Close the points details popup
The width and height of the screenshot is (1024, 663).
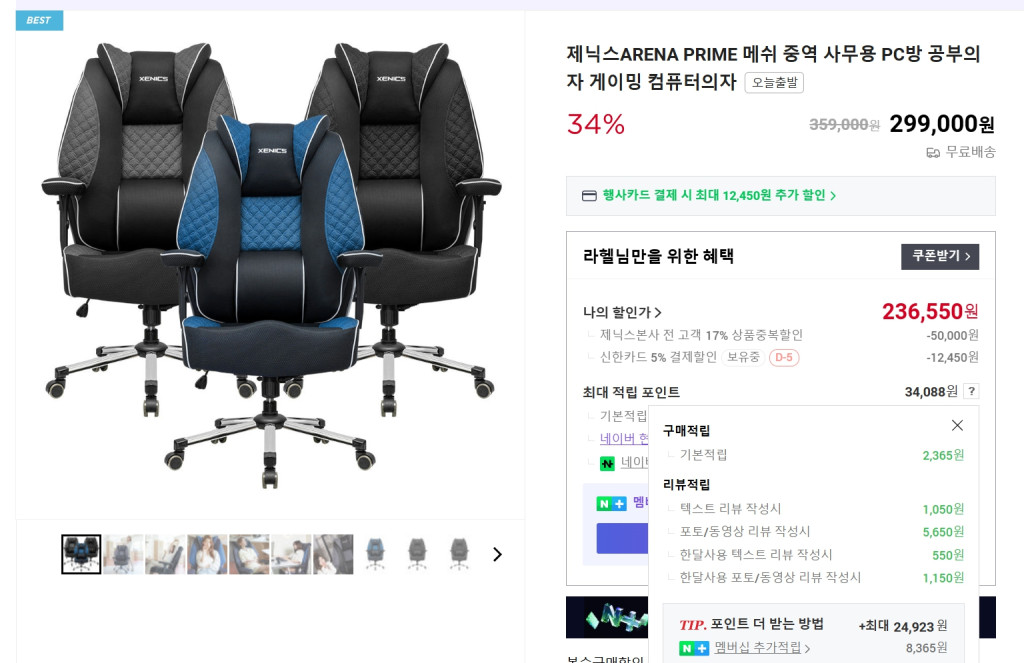[x=957, y=425]
